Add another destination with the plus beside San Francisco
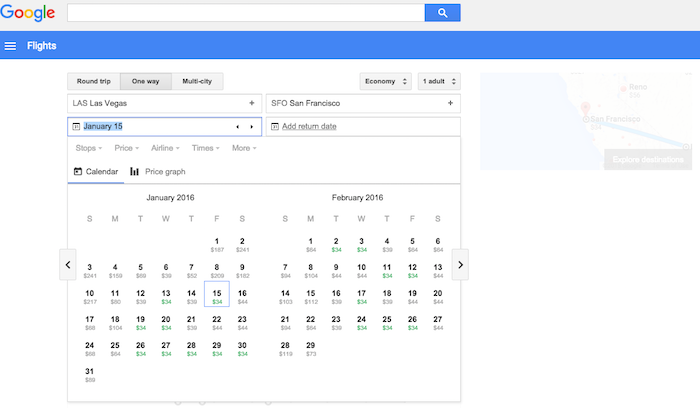Viewport: 700px width, 408px height. (451, 103)
